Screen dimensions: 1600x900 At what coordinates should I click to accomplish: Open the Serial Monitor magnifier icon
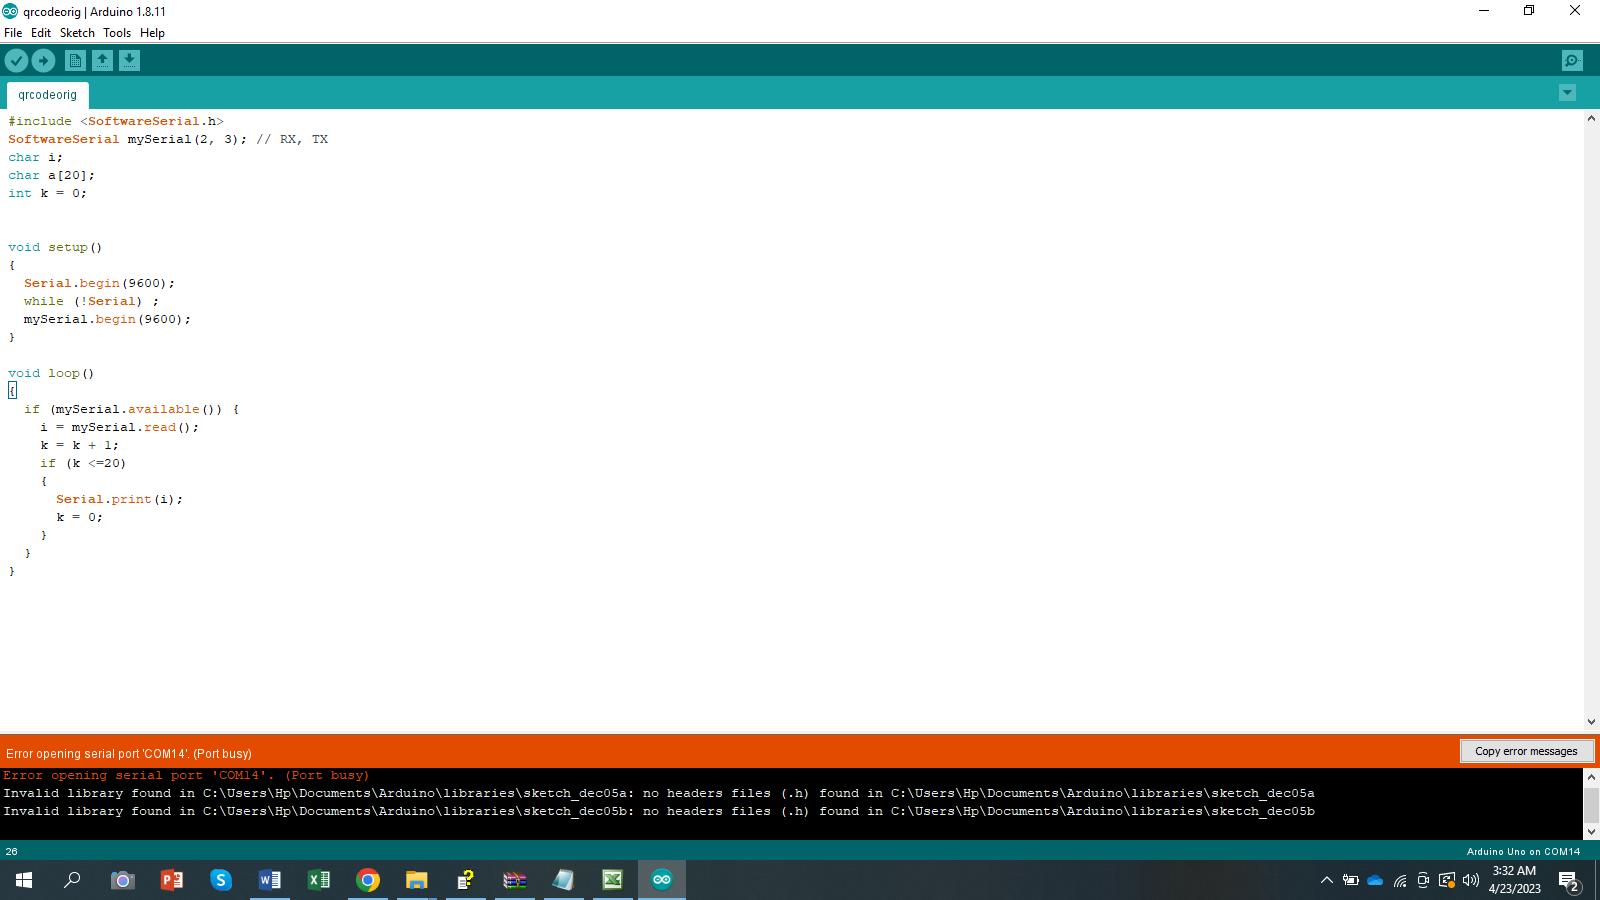pos(1572,60)
